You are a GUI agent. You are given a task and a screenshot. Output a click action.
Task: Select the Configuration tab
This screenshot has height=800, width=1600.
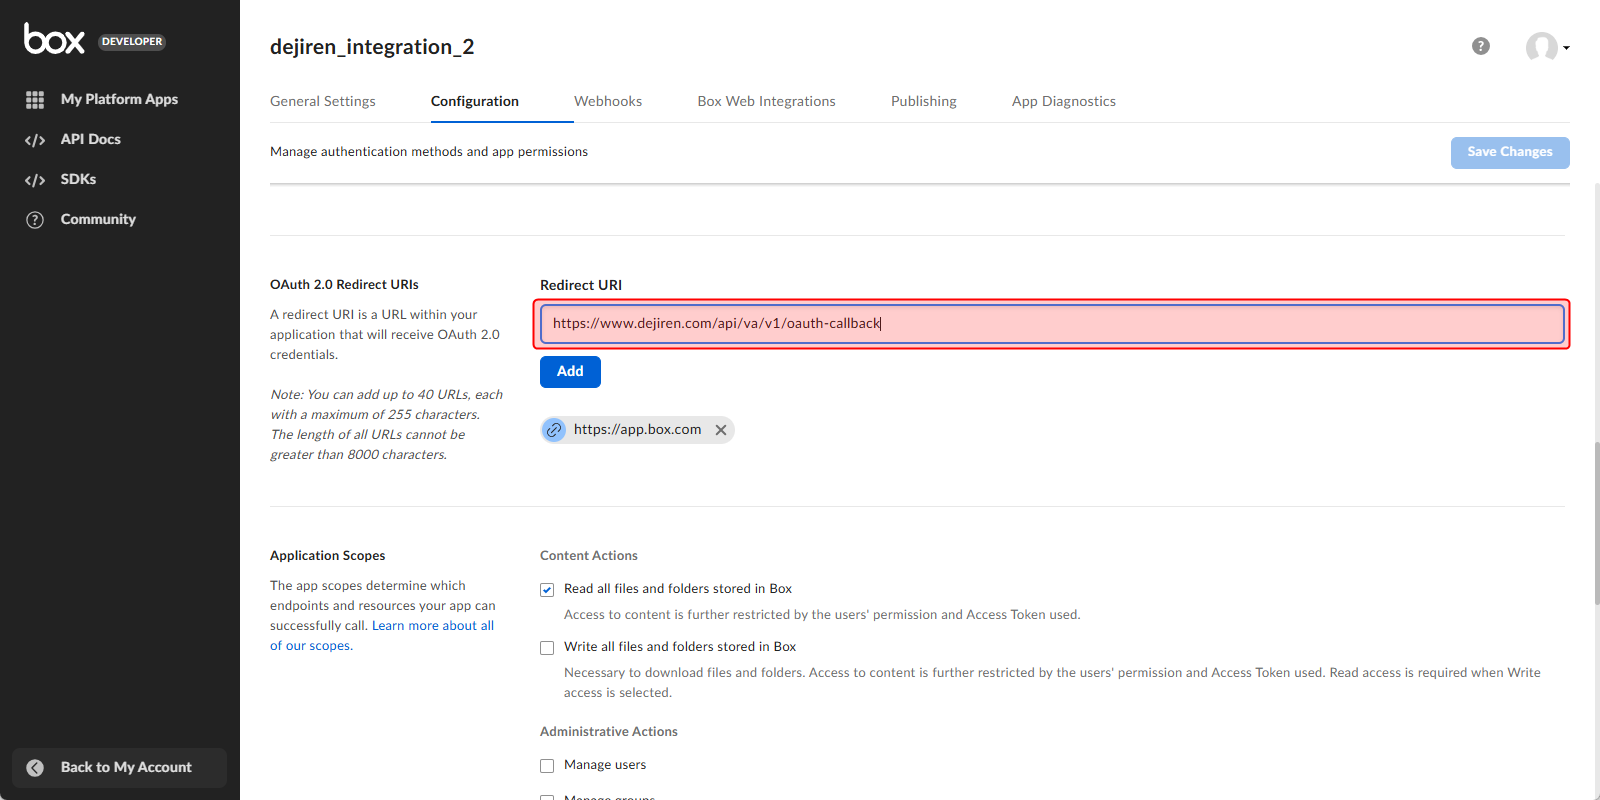click(475, 101)
